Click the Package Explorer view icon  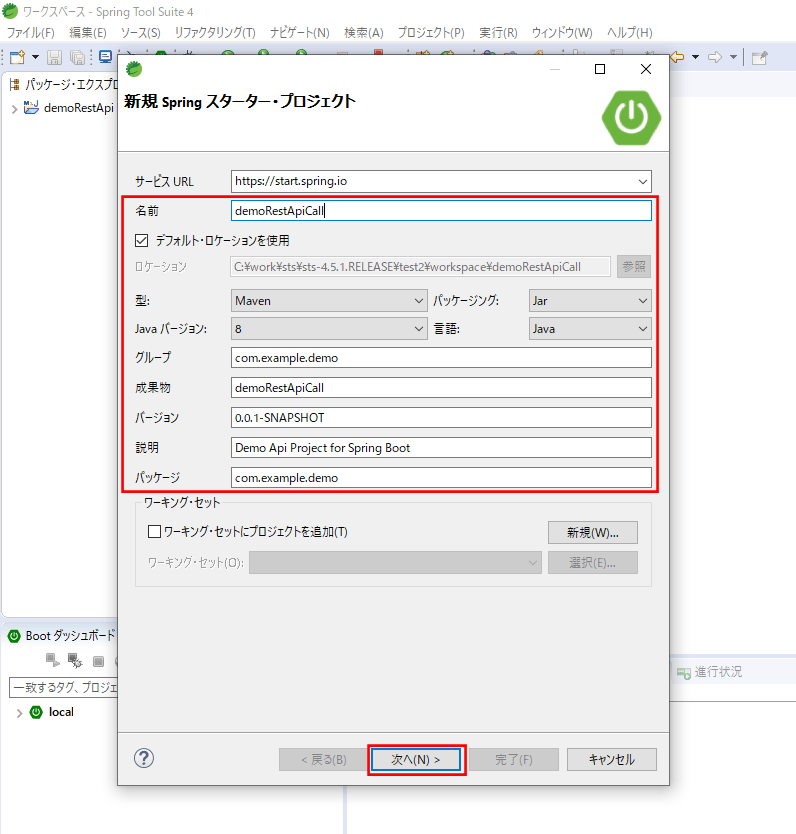tap(14, 84)
